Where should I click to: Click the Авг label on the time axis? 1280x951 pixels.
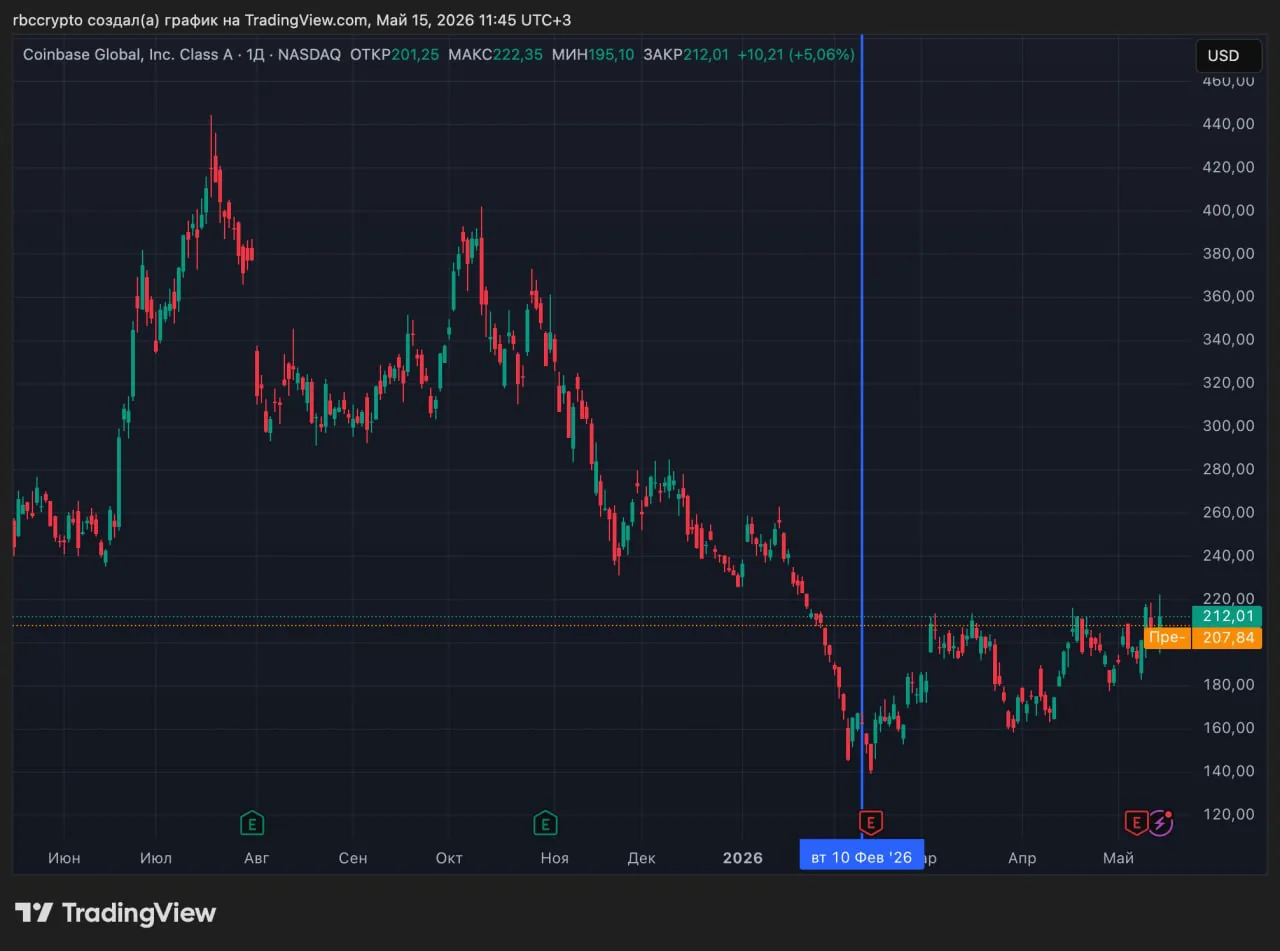point(257,858)
